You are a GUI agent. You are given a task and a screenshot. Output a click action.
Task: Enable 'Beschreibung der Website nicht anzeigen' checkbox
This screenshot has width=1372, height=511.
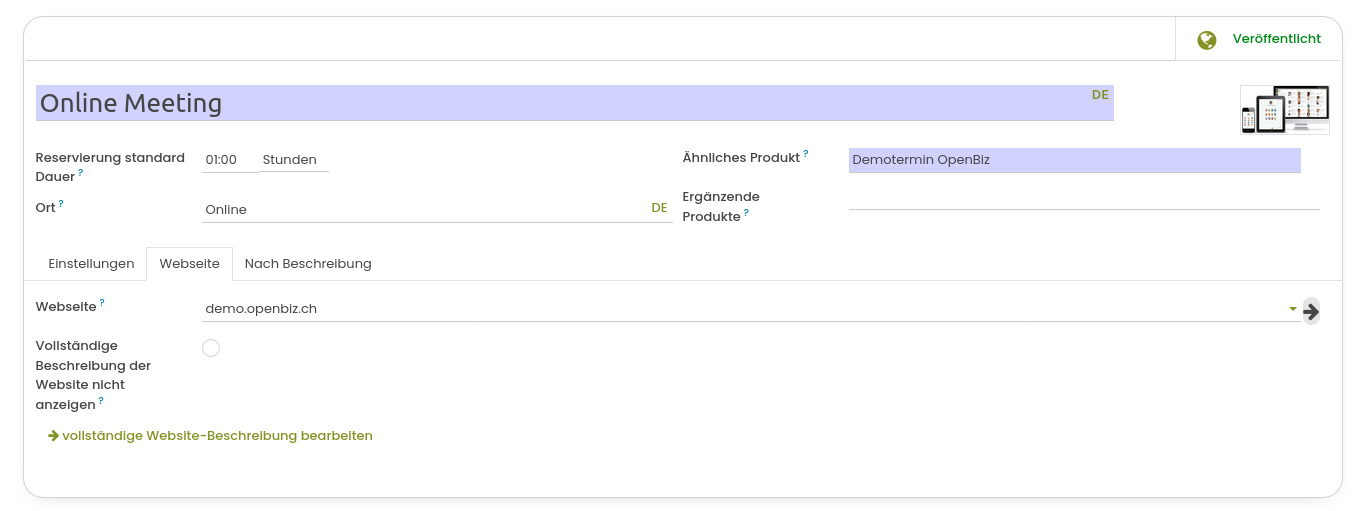(211, 348)
